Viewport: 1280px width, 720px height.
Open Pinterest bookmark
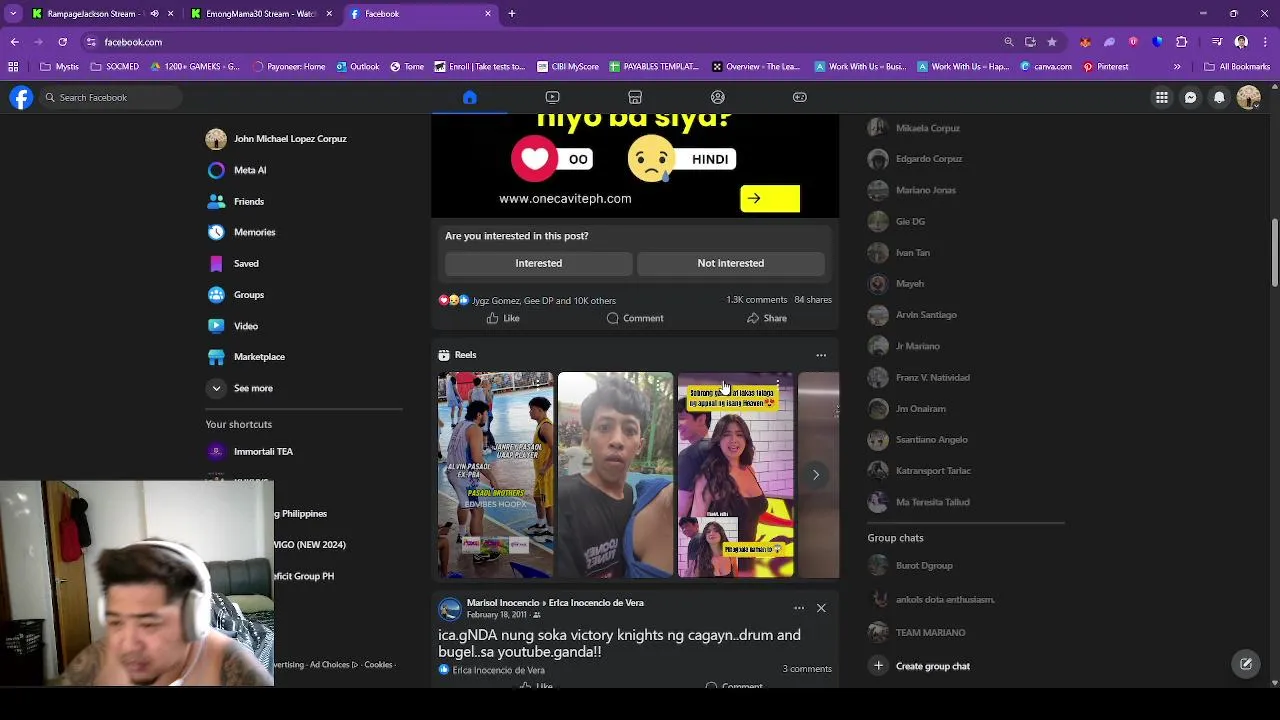click(1106, 67)
